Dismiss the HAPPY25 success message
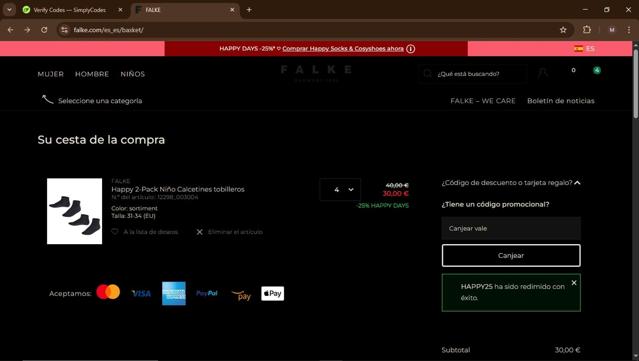Viewport: 639px width, 361px height. pos(574,282)
